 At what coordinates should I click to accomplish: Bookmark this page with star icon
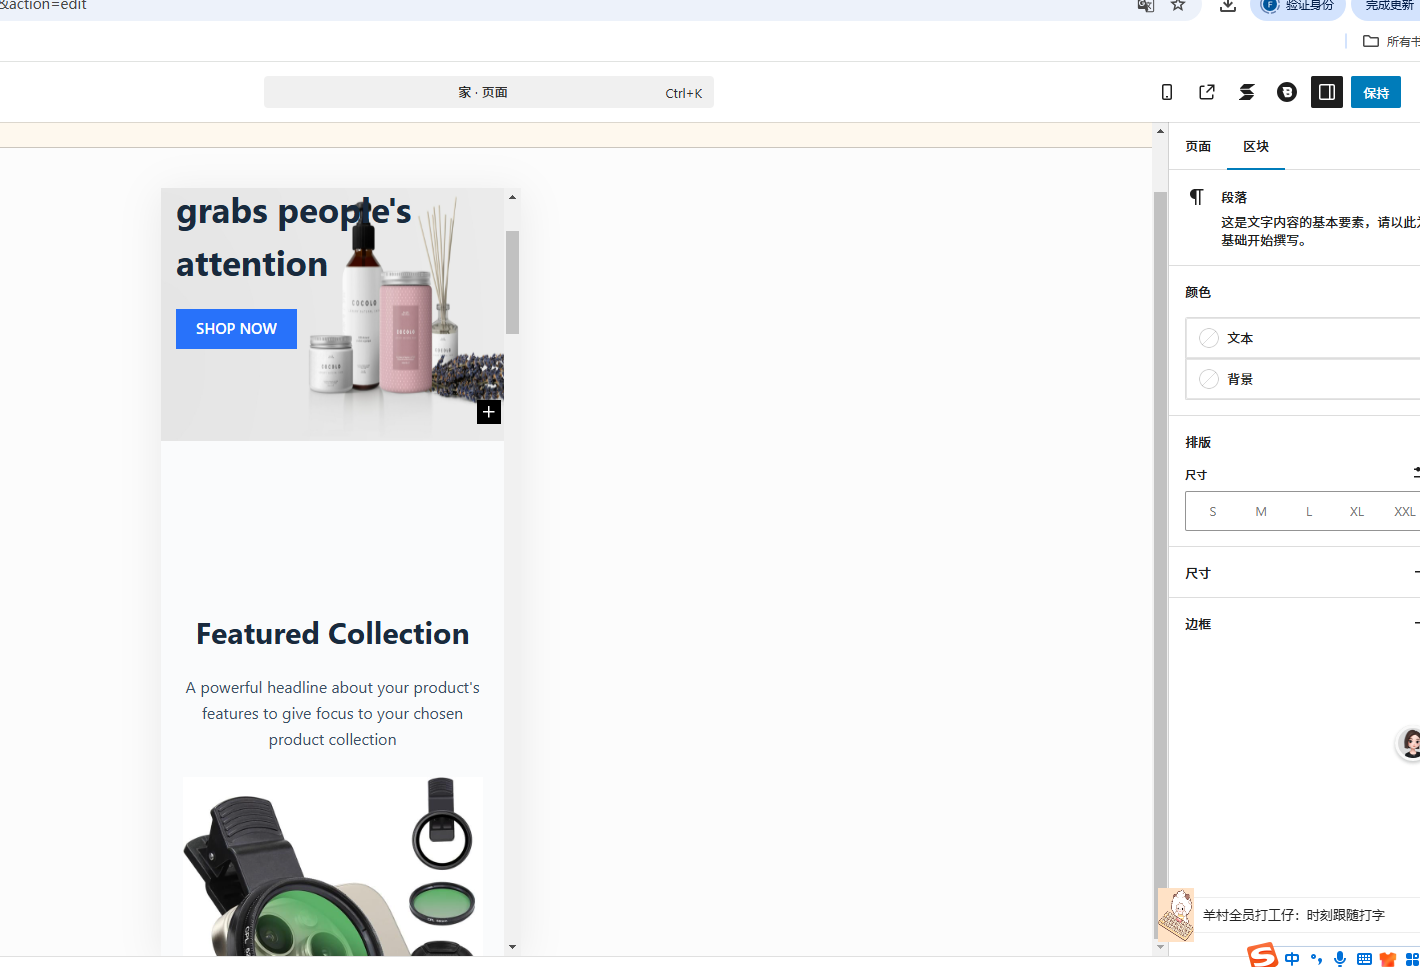(1178, 5)
